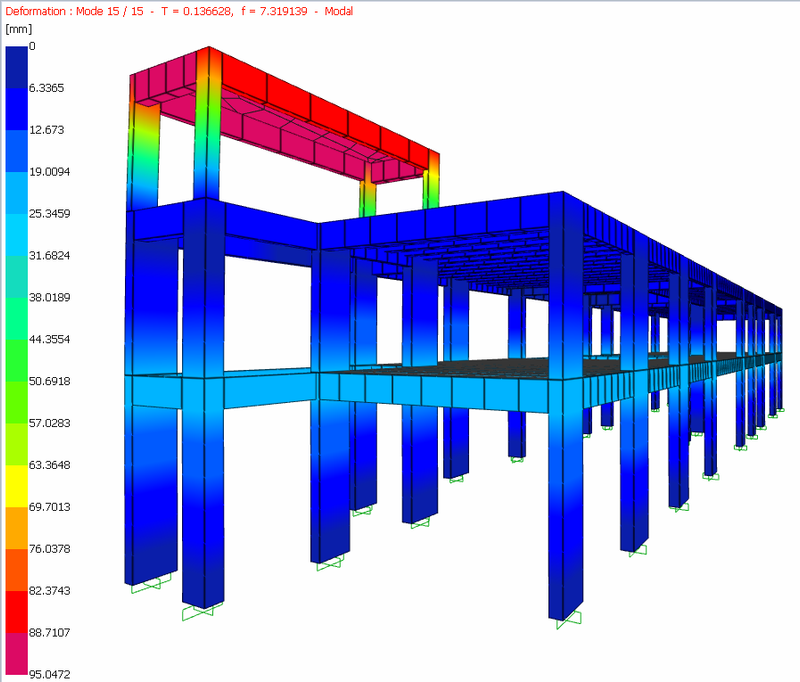Screen dimensions: 800x682
Task: Click the cyan legend swatch above 31.6824
Action: [x=16, y=235]
